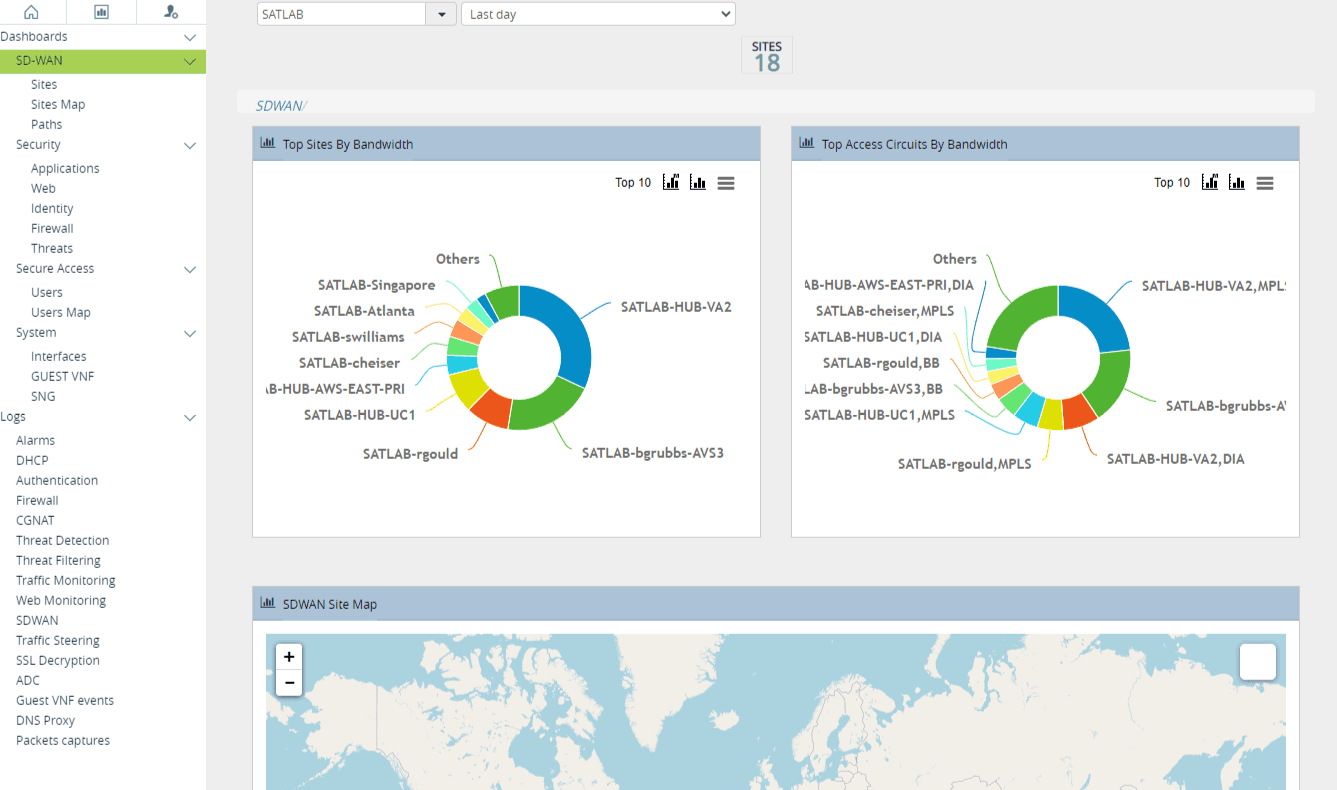Click the SATLAB tenant input field
This screenshot has height=790, width=1337.
341,15
